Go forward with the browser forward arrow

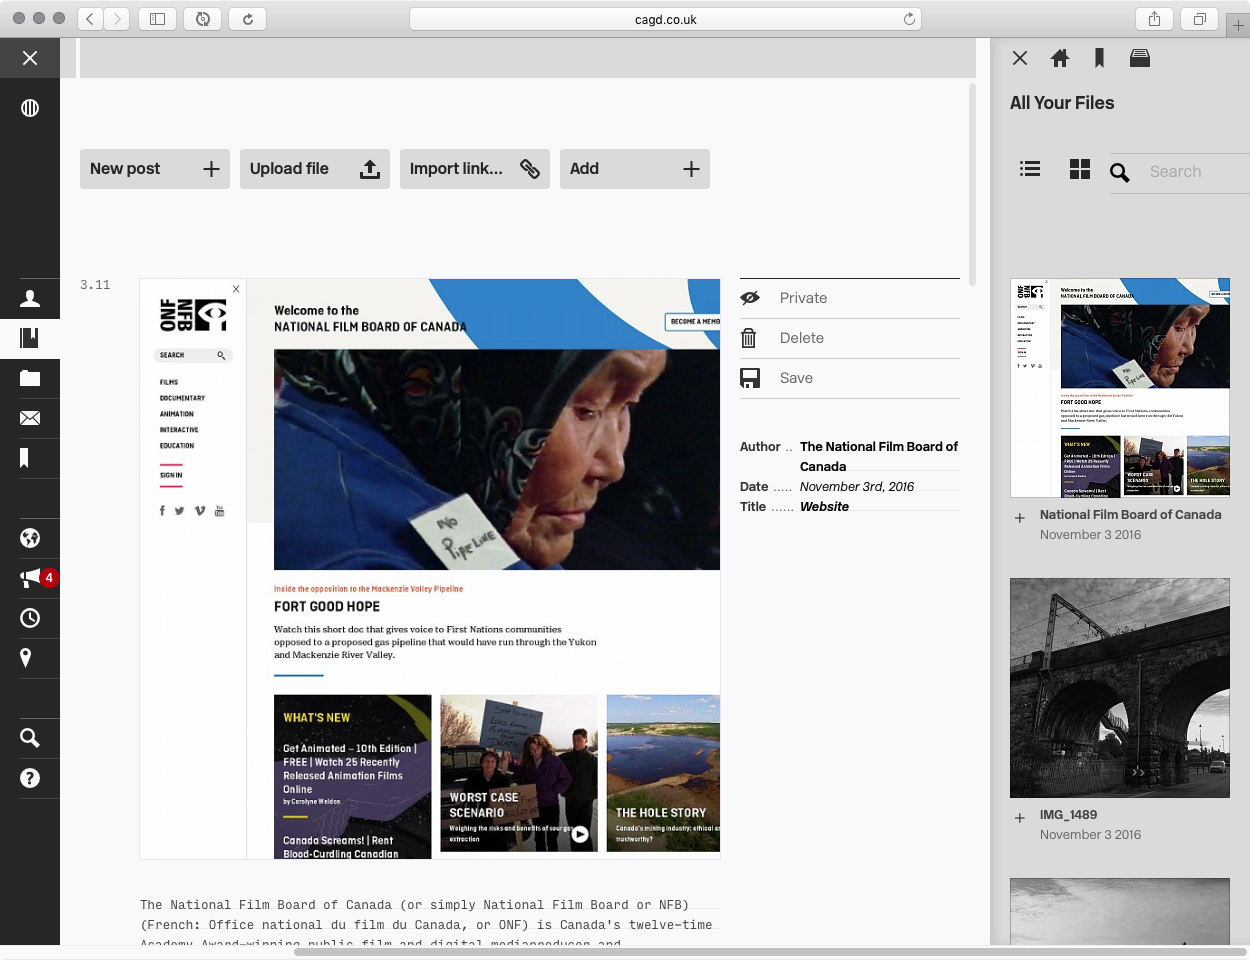(117, 18)
